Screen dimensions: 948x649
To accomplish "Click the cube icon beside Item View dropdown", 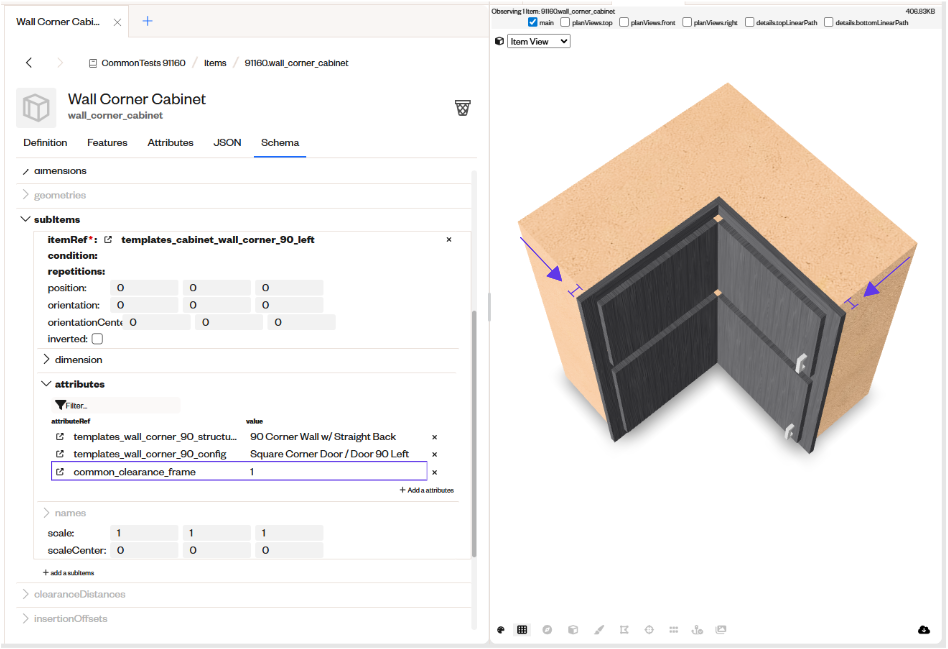I will [499, 41].
